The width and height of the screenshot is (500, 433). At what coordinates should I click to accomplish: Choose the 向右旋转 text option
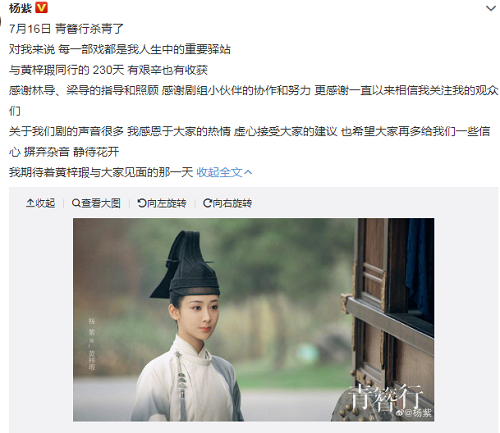point(232,203)
